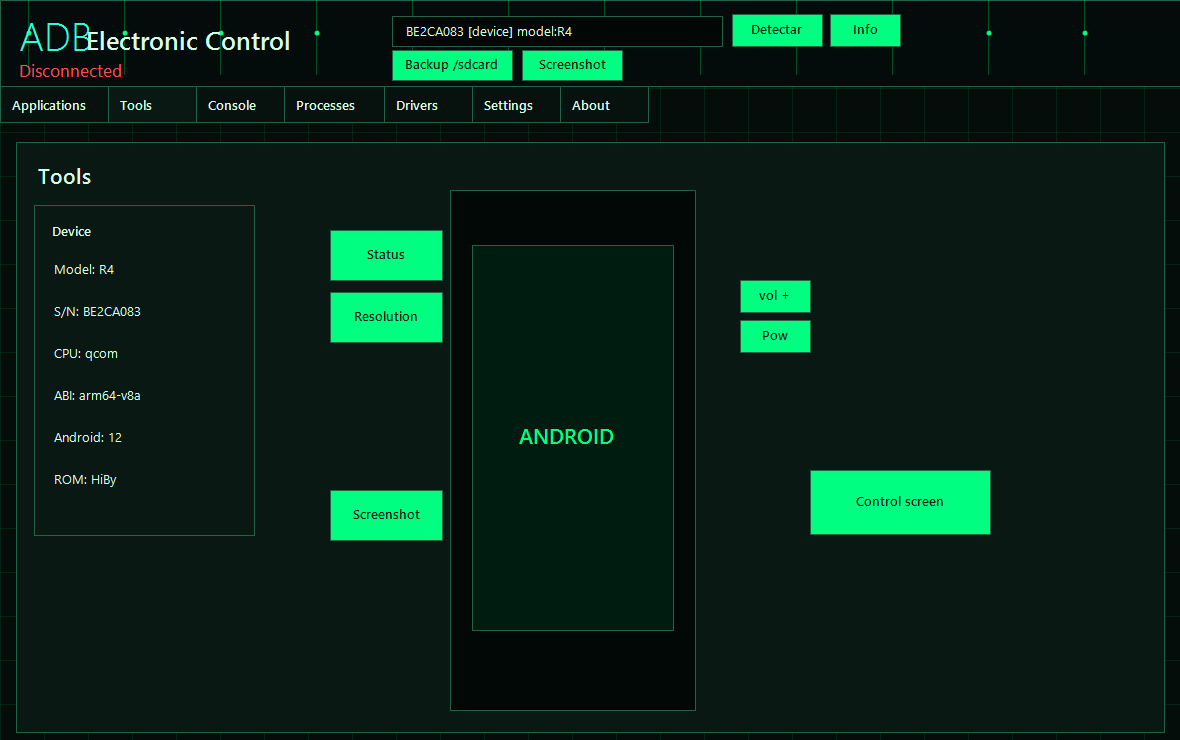The image size is (1180, 740).
Task: Click the ADB Electronic Control logo
Action: (x=155, y=39)
